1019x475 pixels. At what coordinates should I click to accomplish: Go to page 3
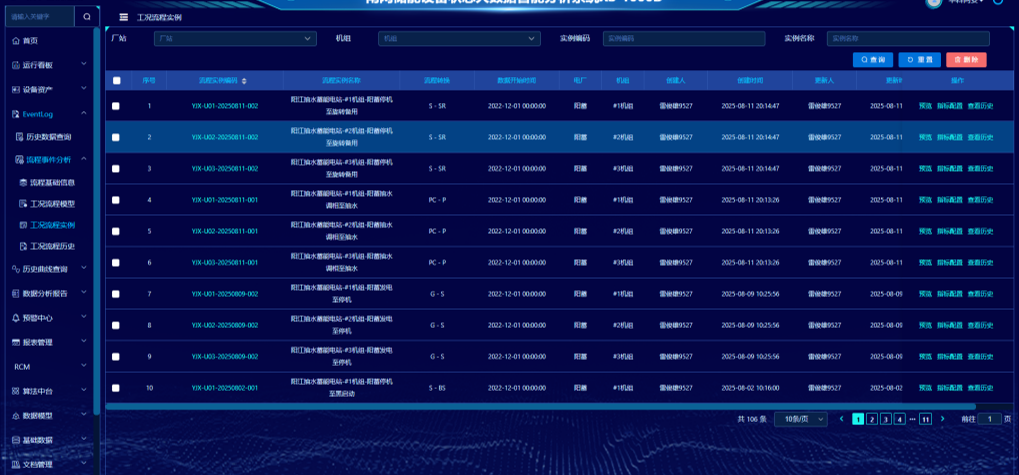pos(885,419)
